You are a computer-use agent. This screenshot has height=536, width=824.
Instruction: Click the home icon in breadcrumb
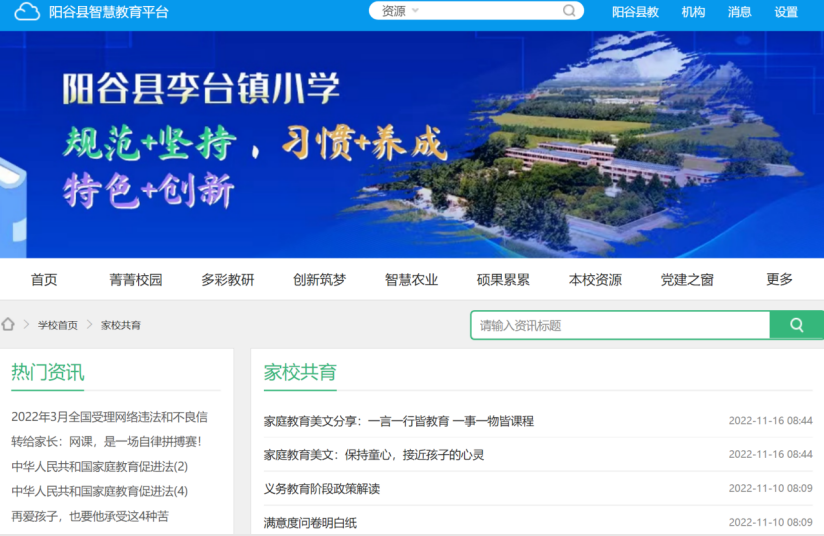[x=9, y=325]
